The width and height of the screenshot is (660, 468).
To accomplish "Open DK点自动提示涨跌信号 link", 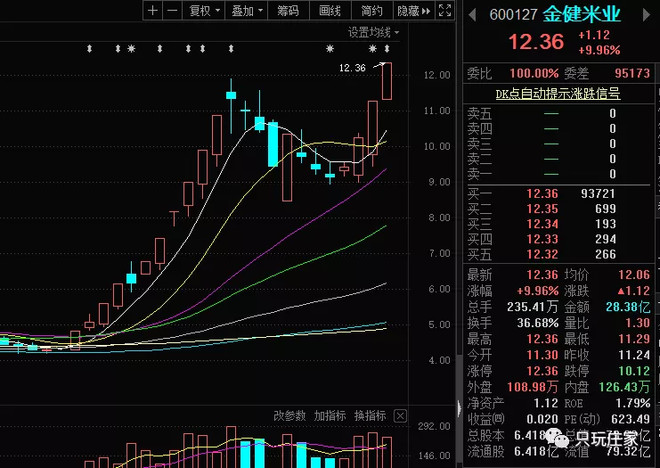I will pyautogui.click(x=558, y=93).
